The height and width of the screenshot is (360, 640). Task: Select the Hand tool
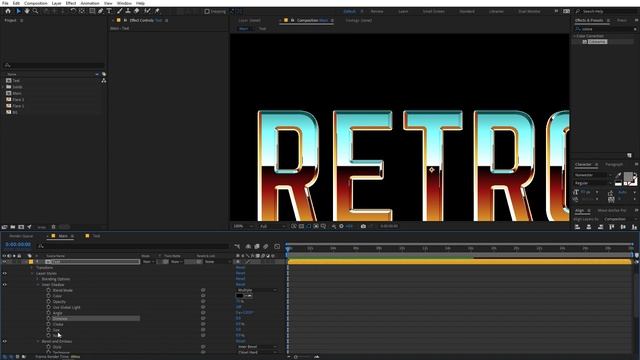point(27,11)
